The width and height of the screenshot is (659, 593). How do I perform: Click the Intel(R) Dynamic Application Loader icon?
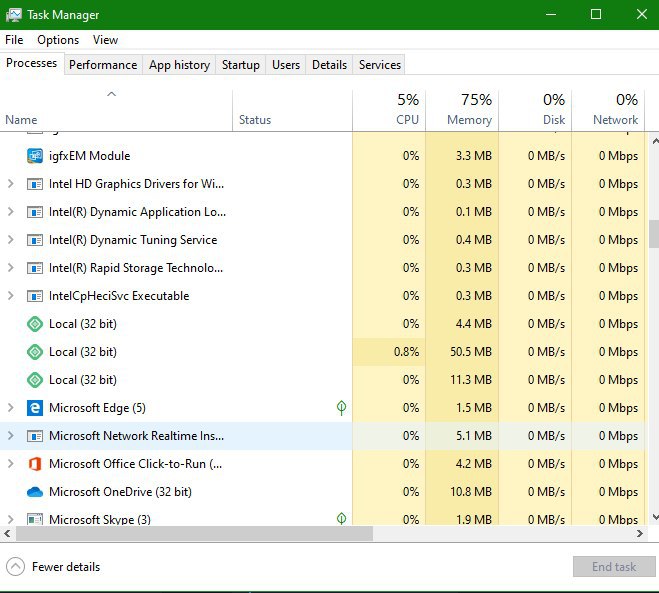tap(35, 212)
